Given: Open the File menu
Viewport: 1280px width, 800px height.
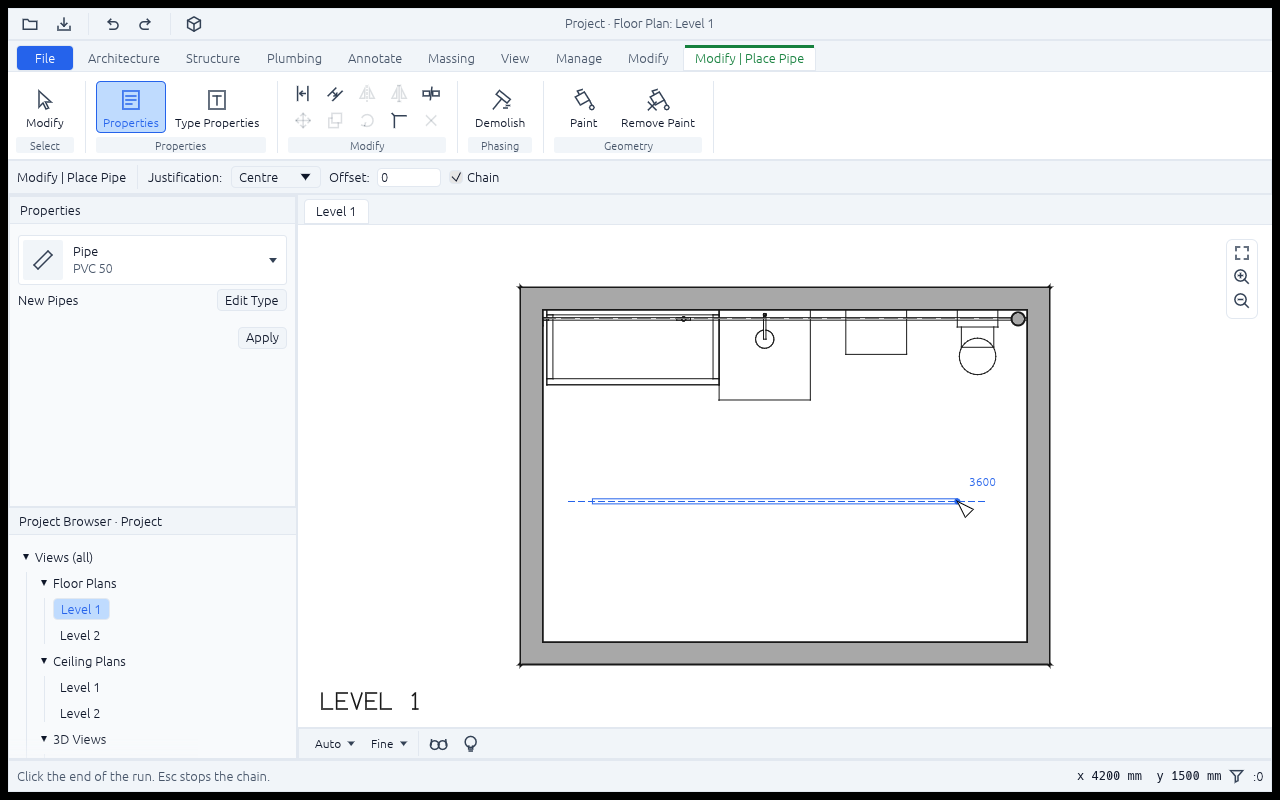Looking at the screenshot, I should coord(45,58).
